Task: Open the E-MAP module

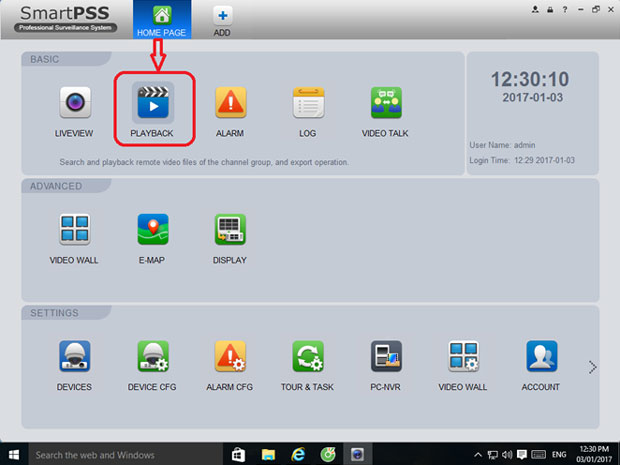Action: tap(153, 229)
